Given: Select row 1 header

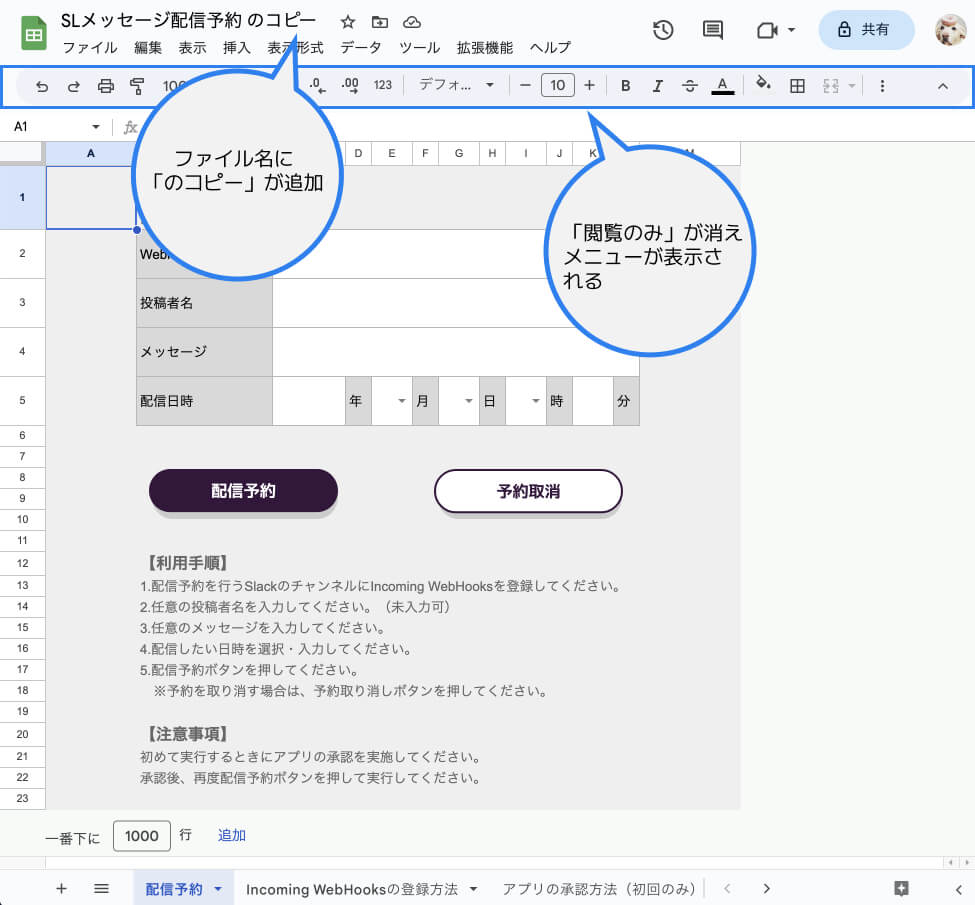Looking at the screenshot, I should [22, 197].
